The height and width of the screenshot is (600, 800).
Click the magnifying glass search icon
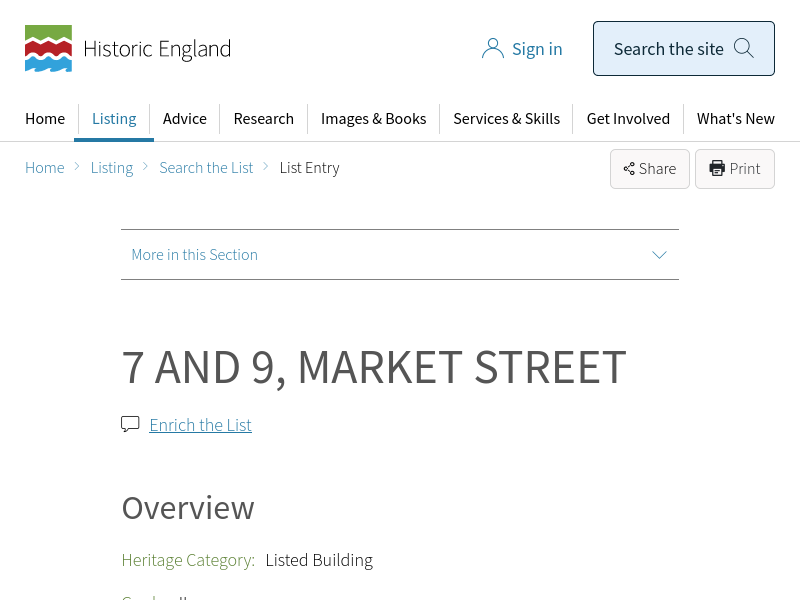(744, 48)
